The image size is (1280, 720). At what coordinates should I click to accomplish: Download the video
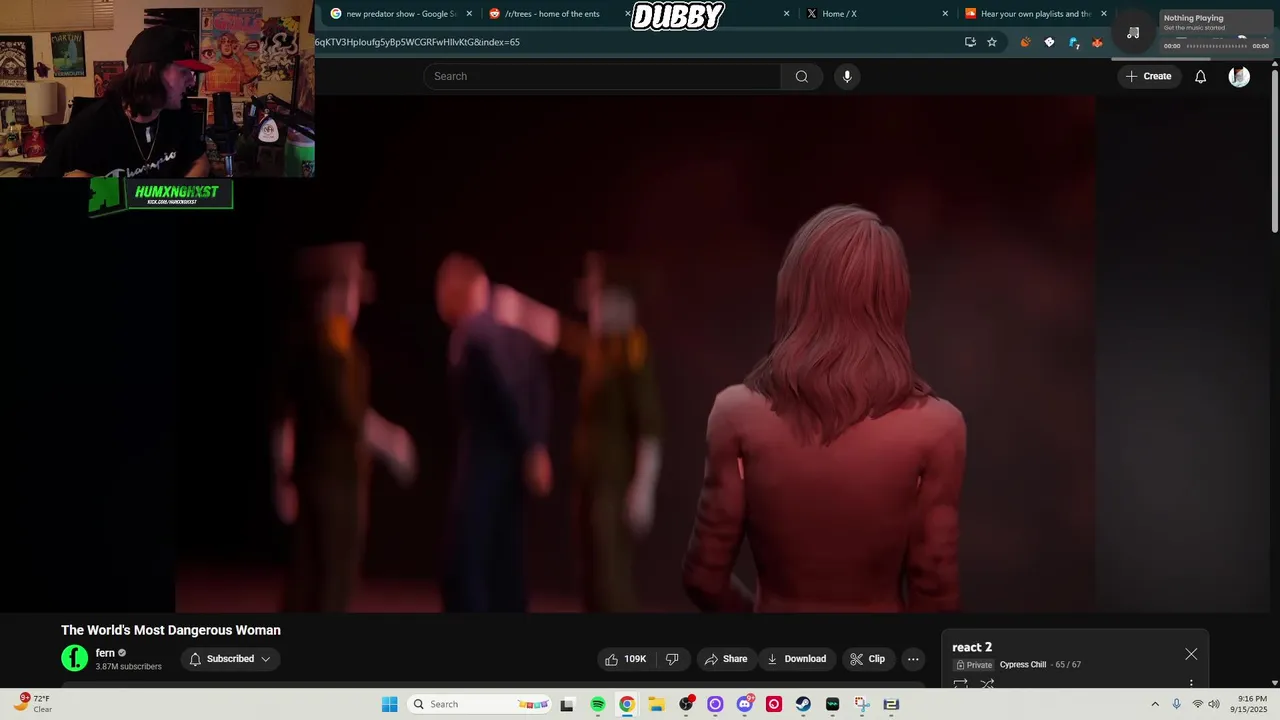tap(796, 659)
